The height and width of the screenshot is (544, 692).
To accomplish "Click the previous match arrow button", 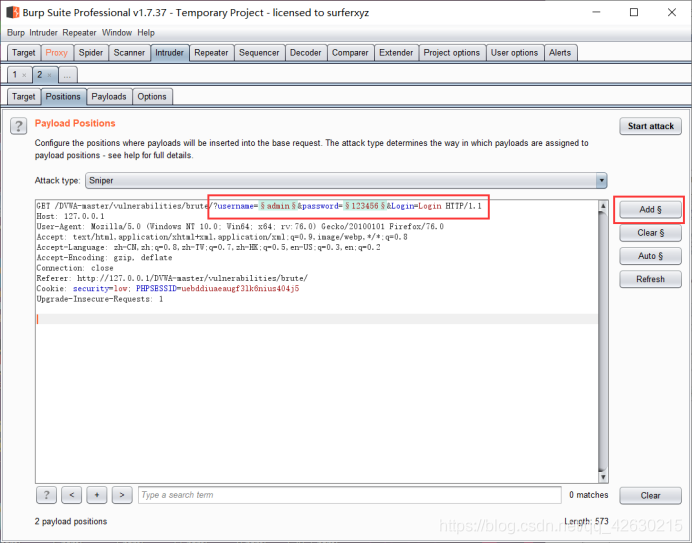I will pos(71,495).
